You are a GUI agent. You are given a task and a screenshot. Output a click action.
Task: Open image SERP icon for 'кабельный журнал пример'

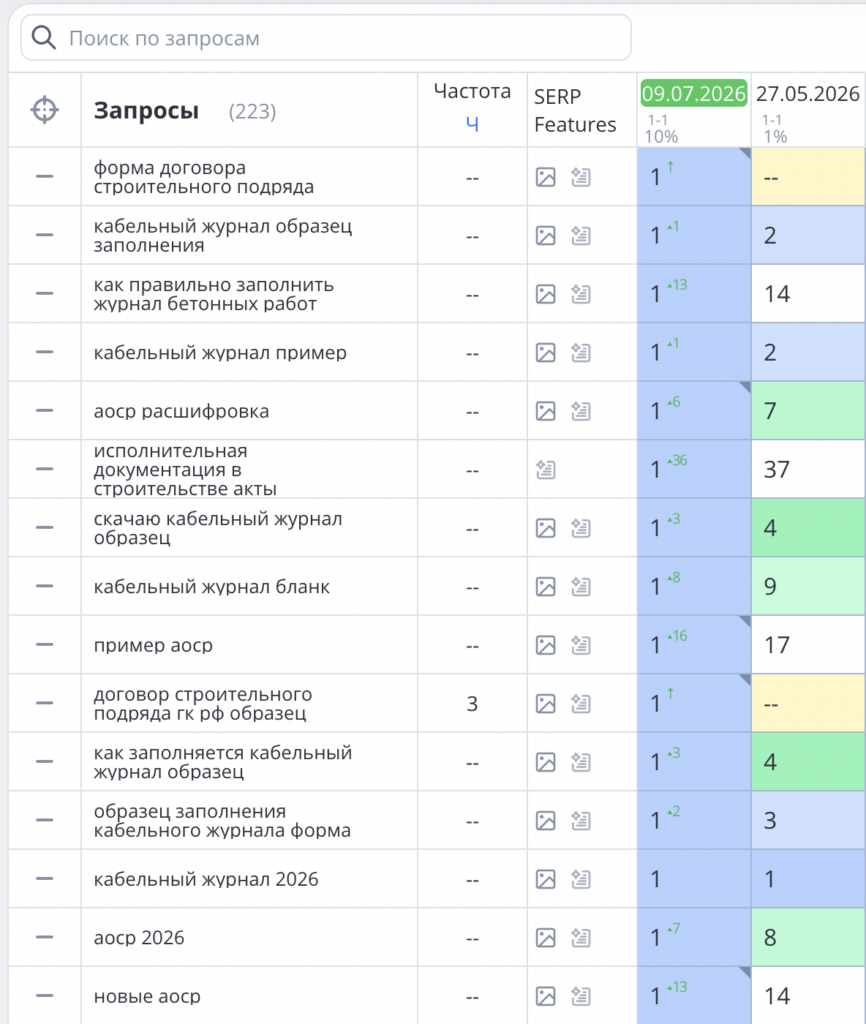click(545, 353)
